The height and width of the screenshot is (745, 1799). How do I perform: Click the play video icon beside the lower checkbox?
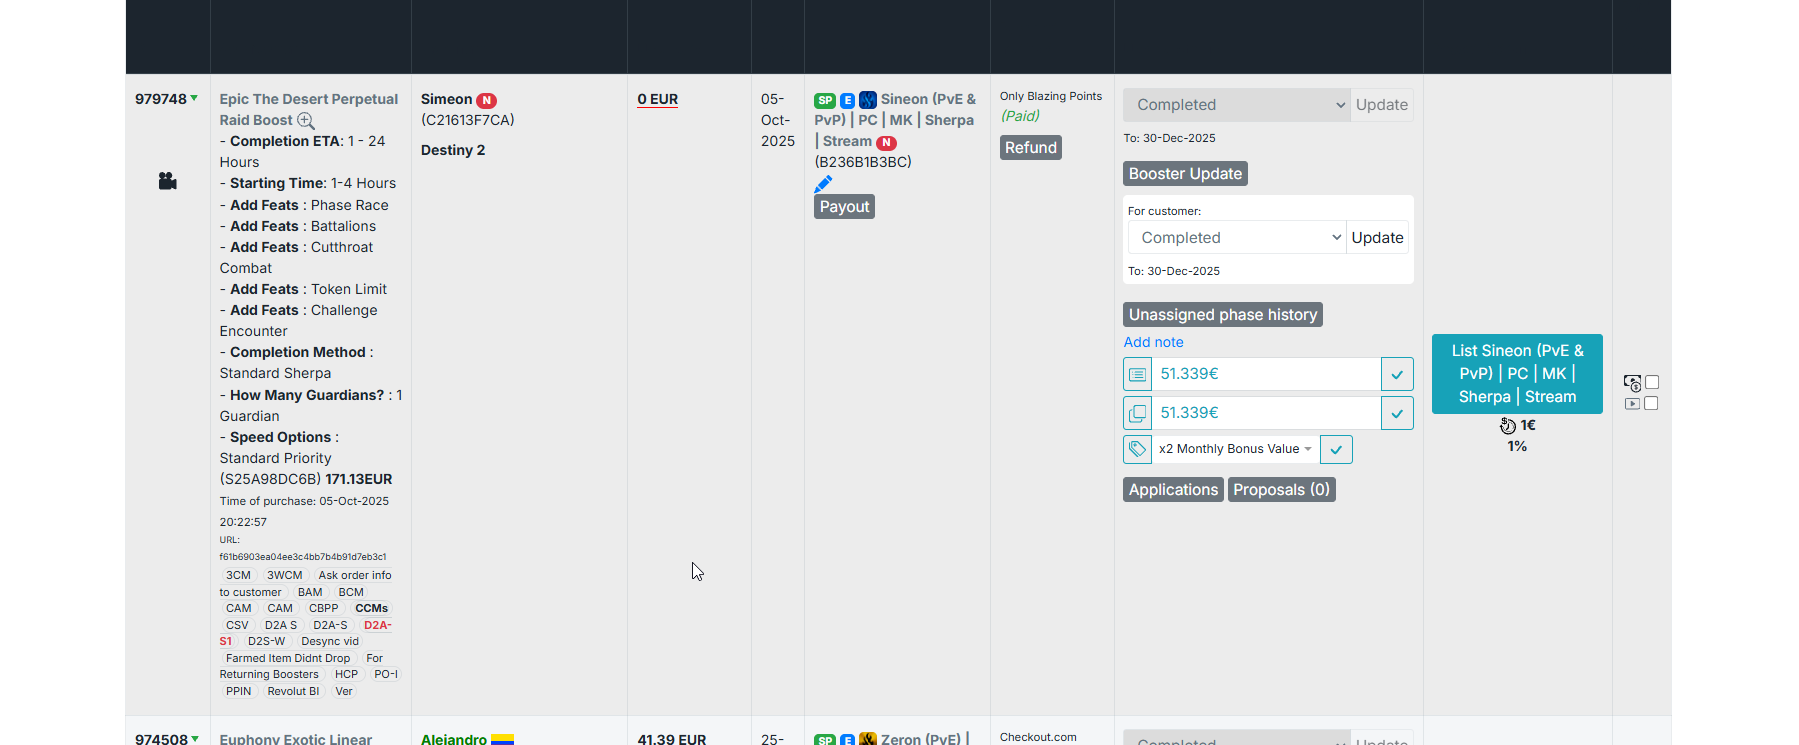click(x=1632, y=404)
